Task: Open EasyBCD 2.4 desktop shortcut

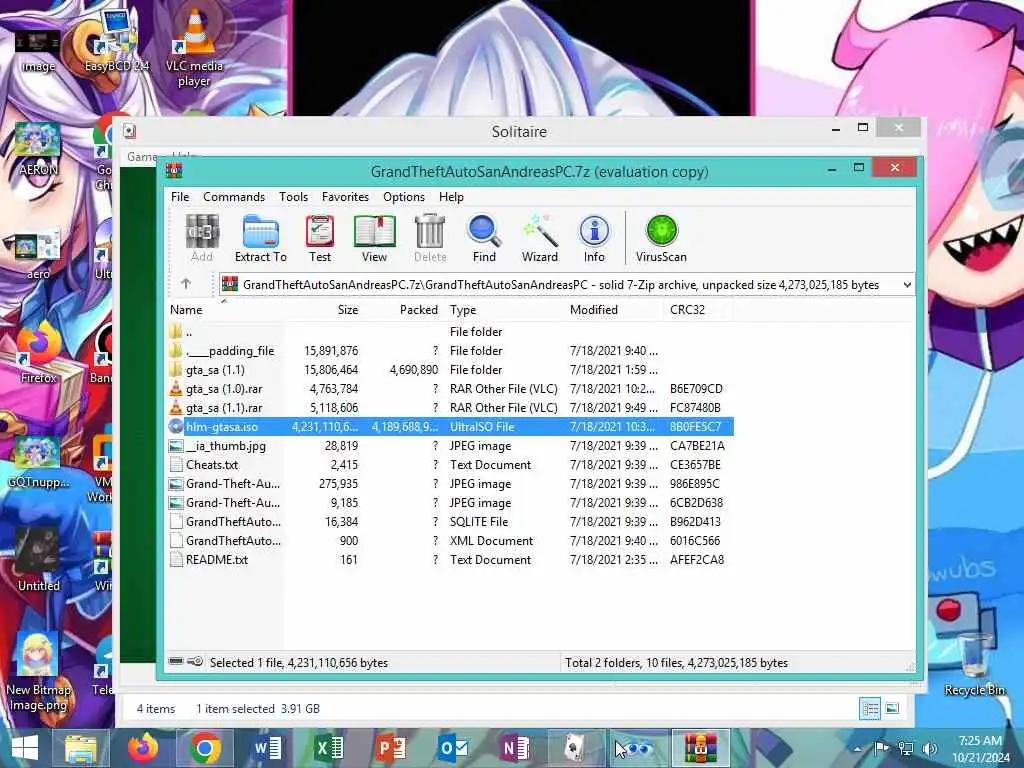Action: tap(116, 40)
